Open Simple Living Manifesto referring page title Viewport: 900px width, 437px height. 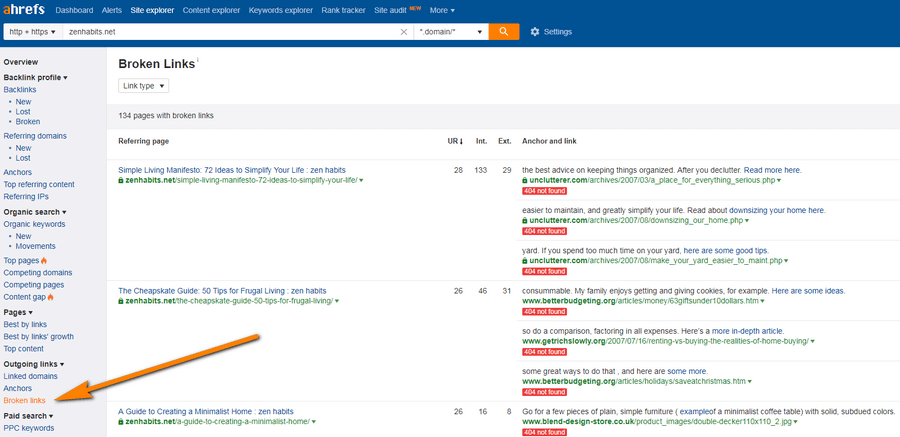pyautogui.click(x=232, y=170)
